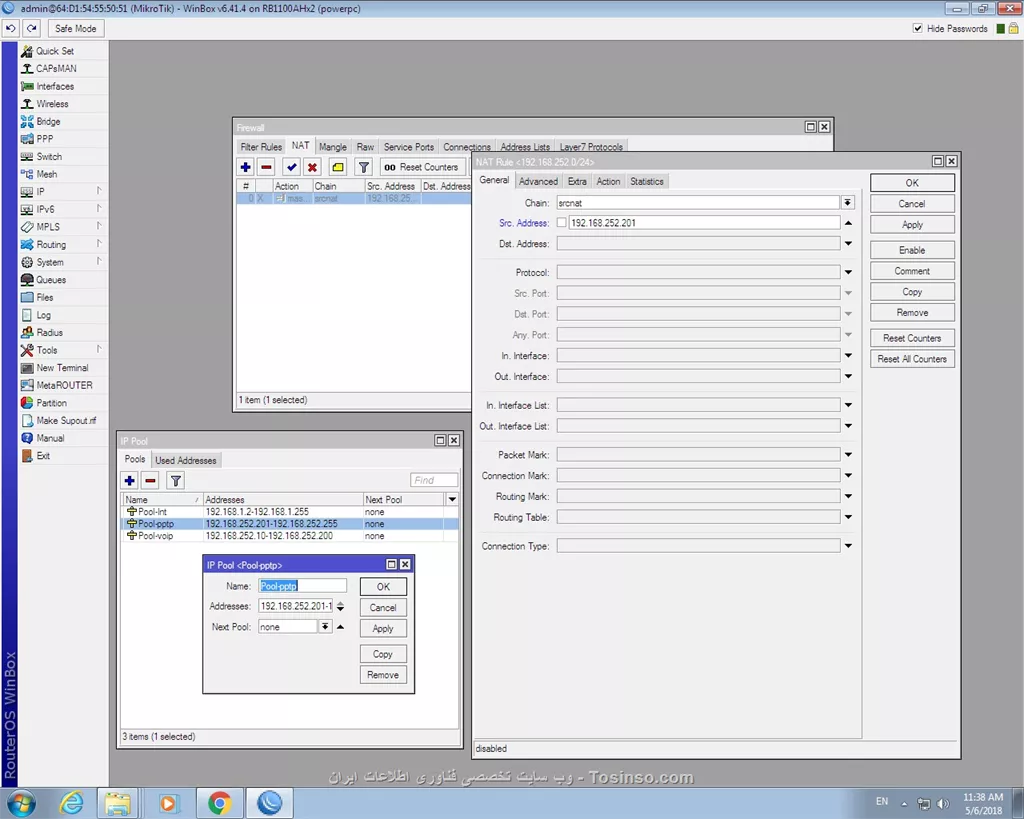Screen dimensions: 1024x819
Task: Open MetaROUTER from the sidebar
Action: 64,385
